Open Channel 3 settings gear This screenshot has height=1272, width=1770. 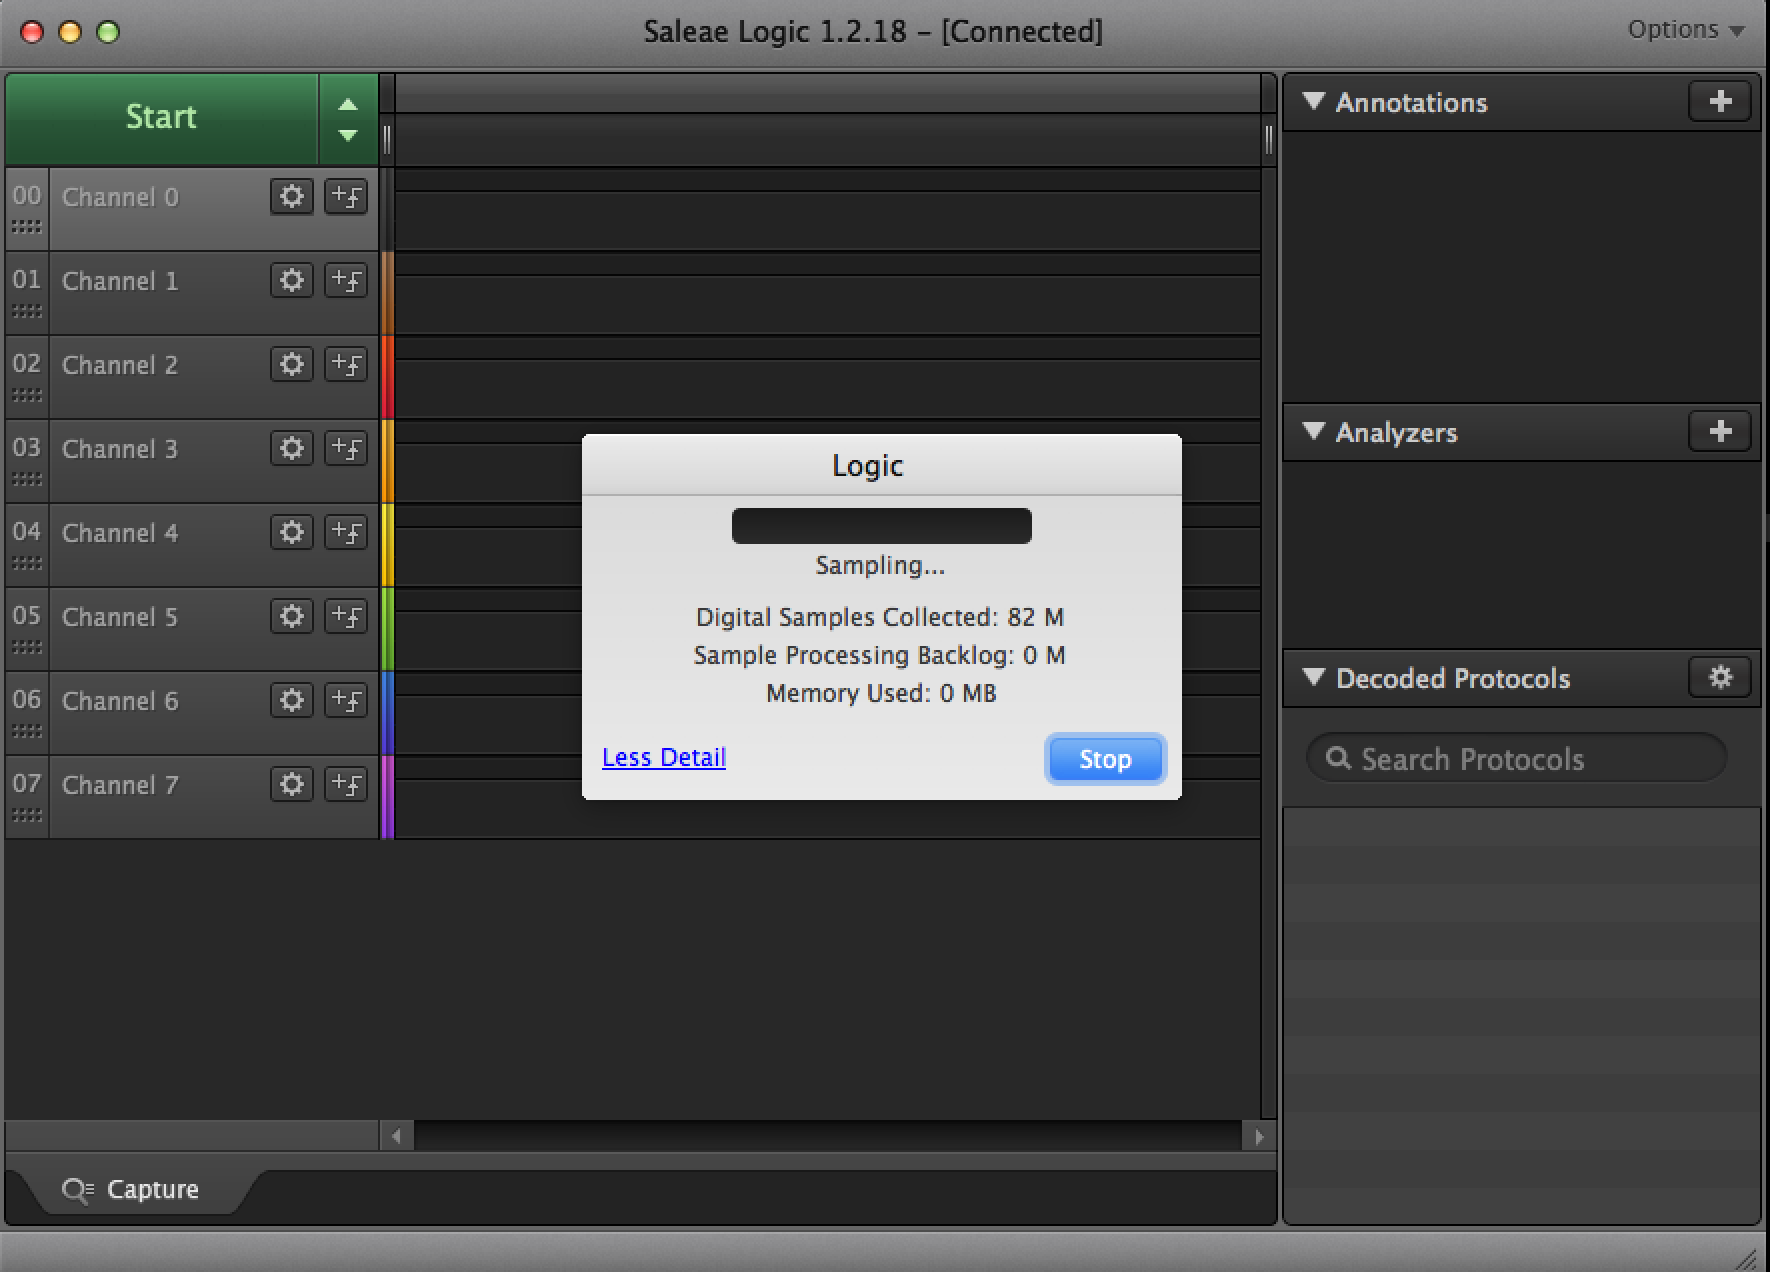coord(291,449)
